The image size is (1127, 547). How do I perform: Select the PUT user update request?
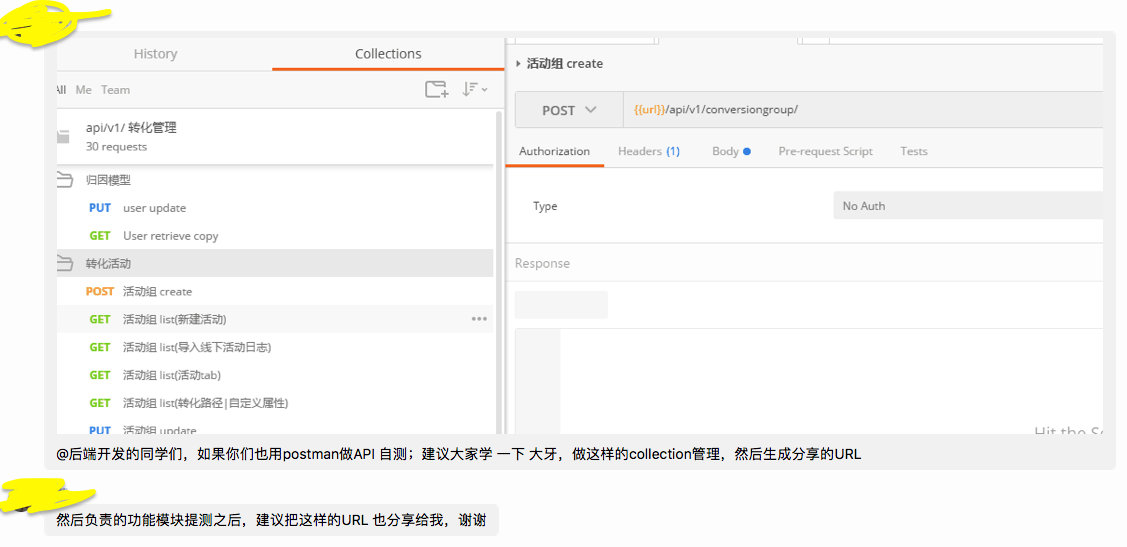[x=154, y=208]
